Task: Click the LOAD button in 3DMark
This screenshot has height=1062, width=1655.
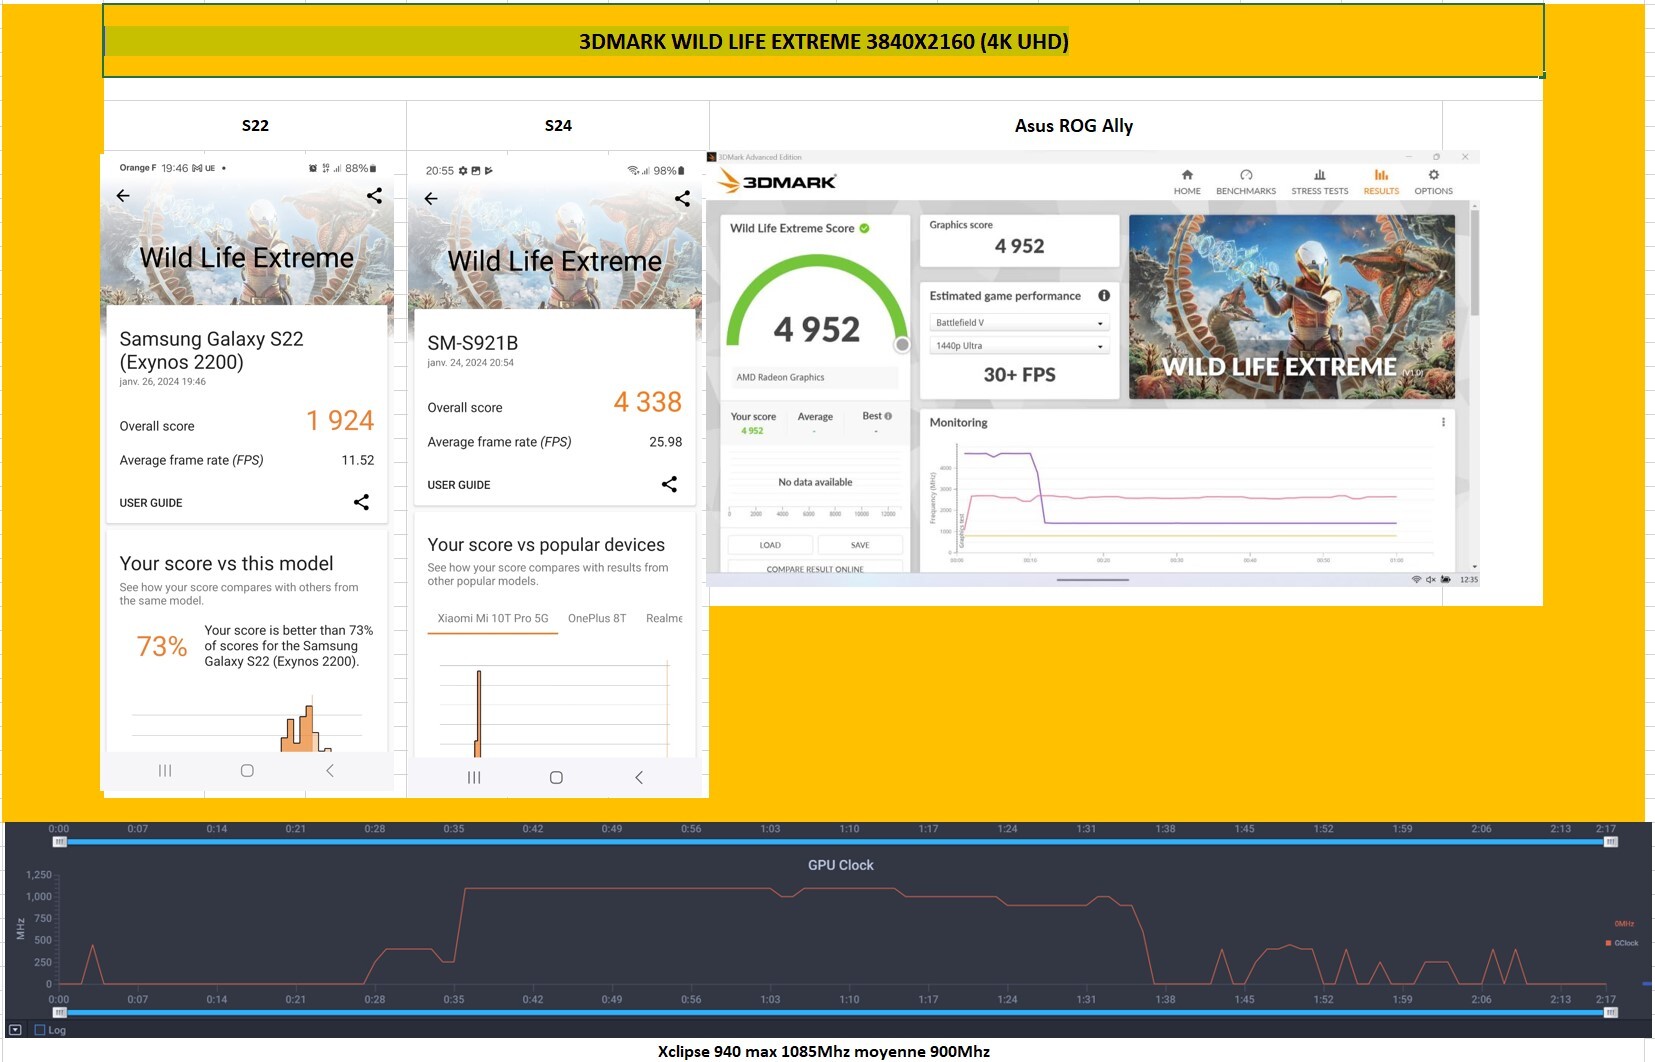Action: (x=770, y=545)
